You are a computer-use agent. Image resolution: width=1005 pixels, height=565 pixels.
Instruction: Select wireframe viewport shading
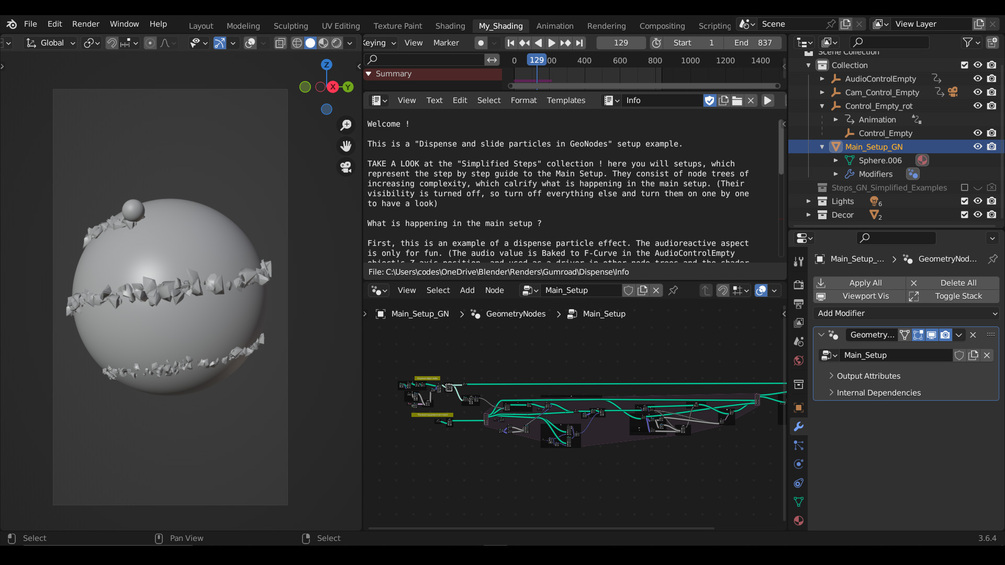[x=297, y=43]
